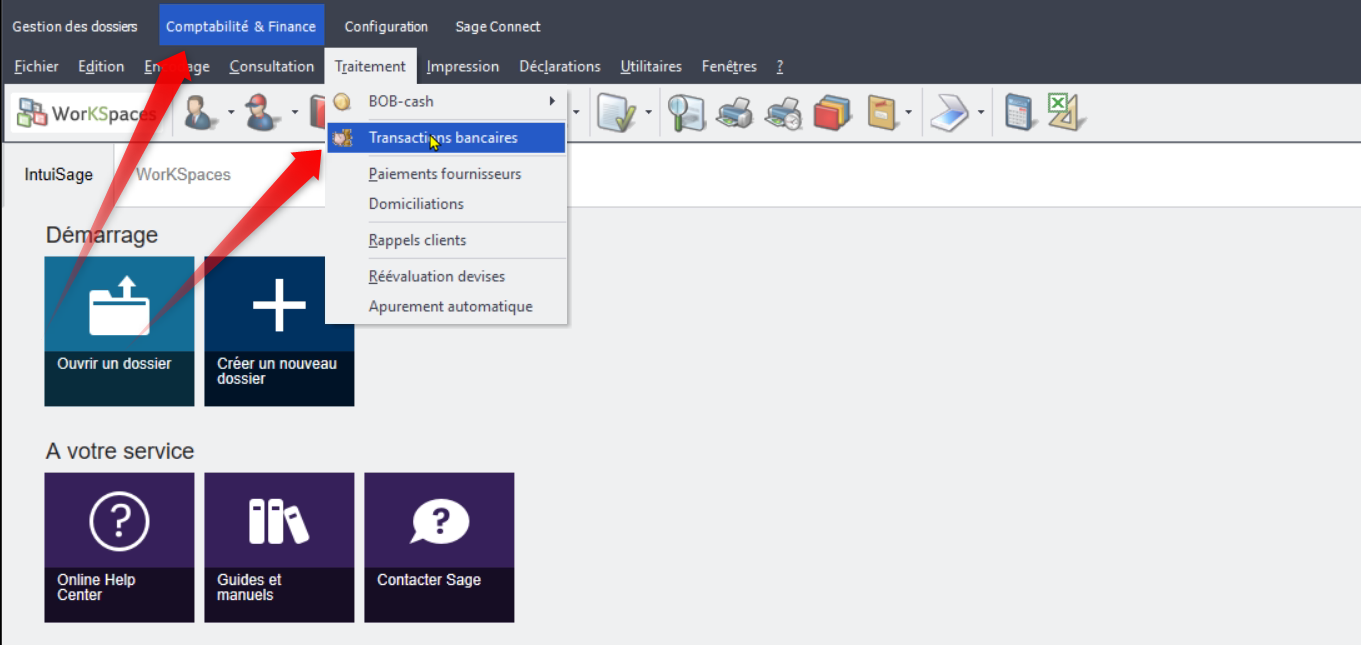The image size is (1361, 645).
Task: Choose Domiciliations from the Traitement menu
Action: (446, 204)
